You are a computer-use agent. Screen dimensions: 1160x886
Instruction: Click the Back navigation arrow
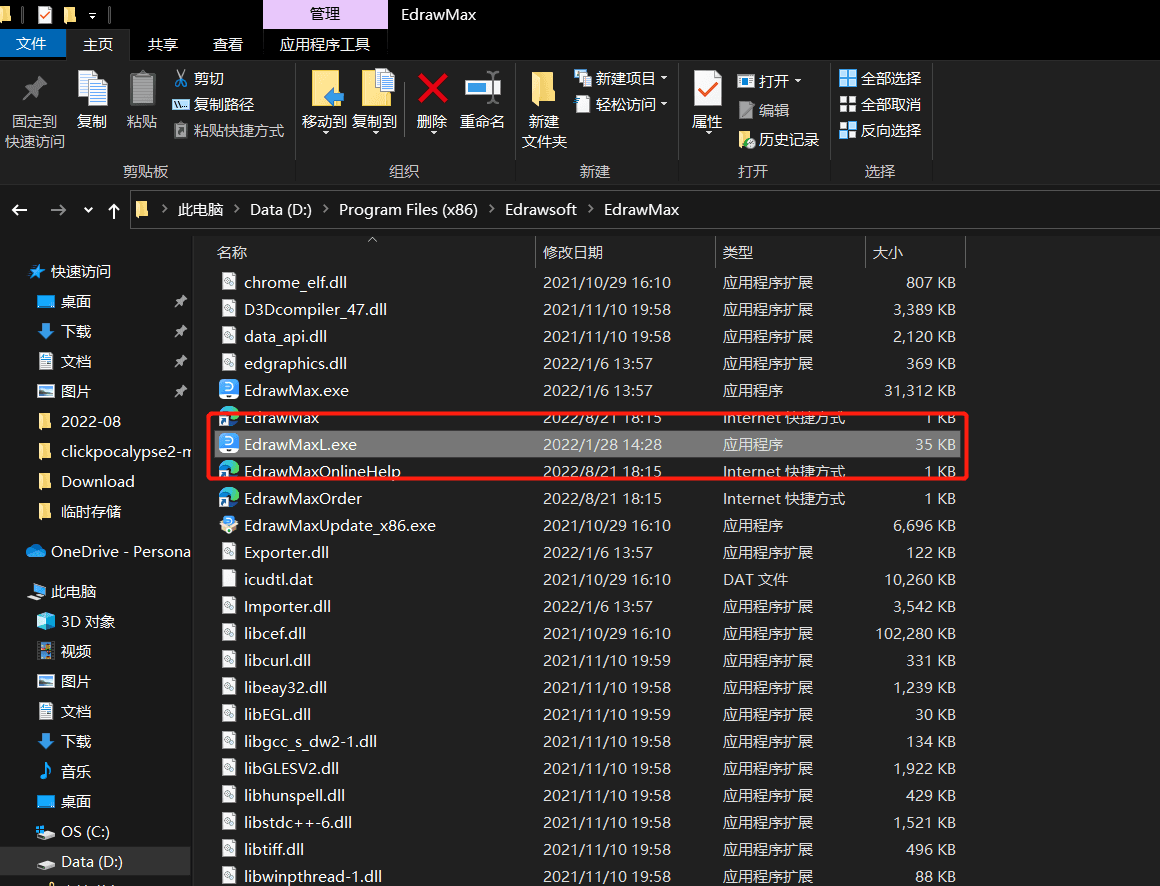pyautogui.click(x=20, y=210)
